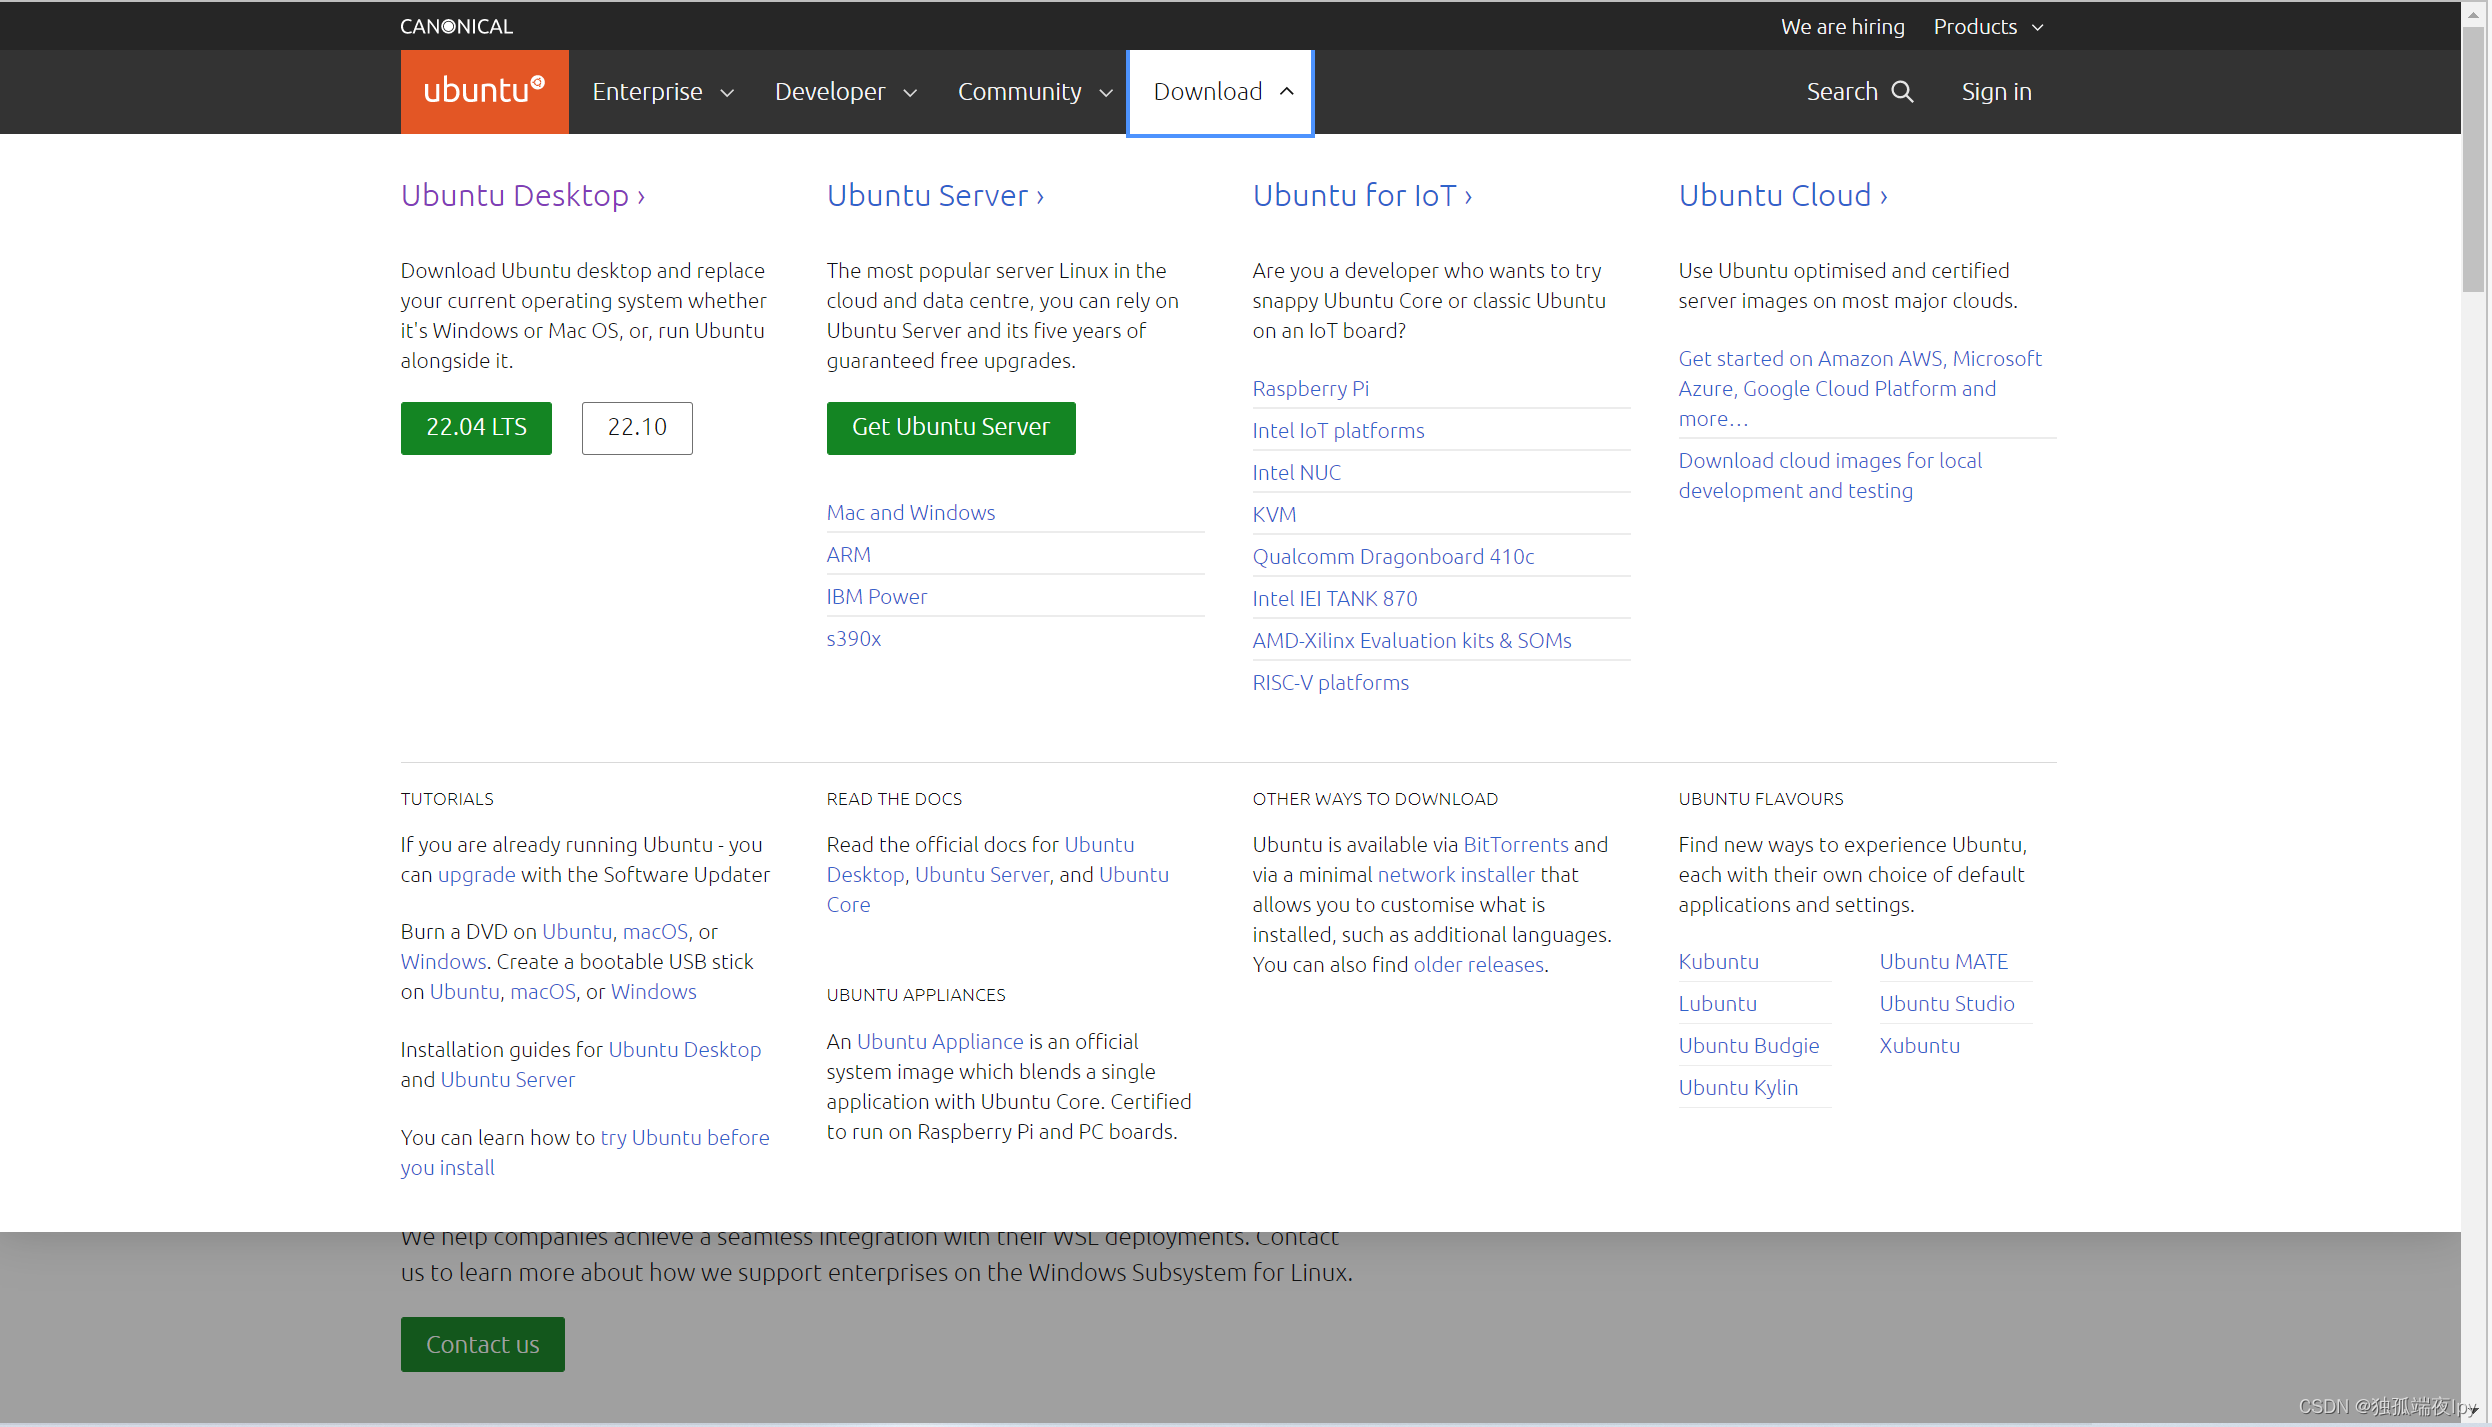Open Raspberry Pi link
This screenshot has width=2492, height=1427.
pyautogui.click(x=1311, y=388)
